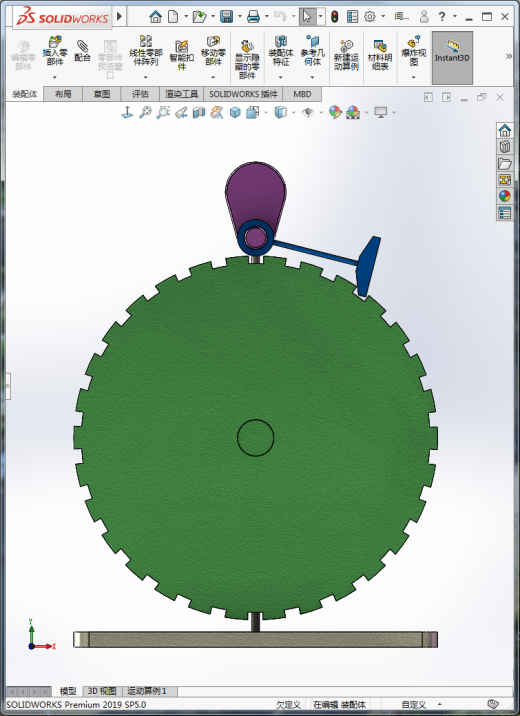Expand the Save button dropdown arrow
The height and width of the screenshot is (716, 520).
(x=239, y=17)
